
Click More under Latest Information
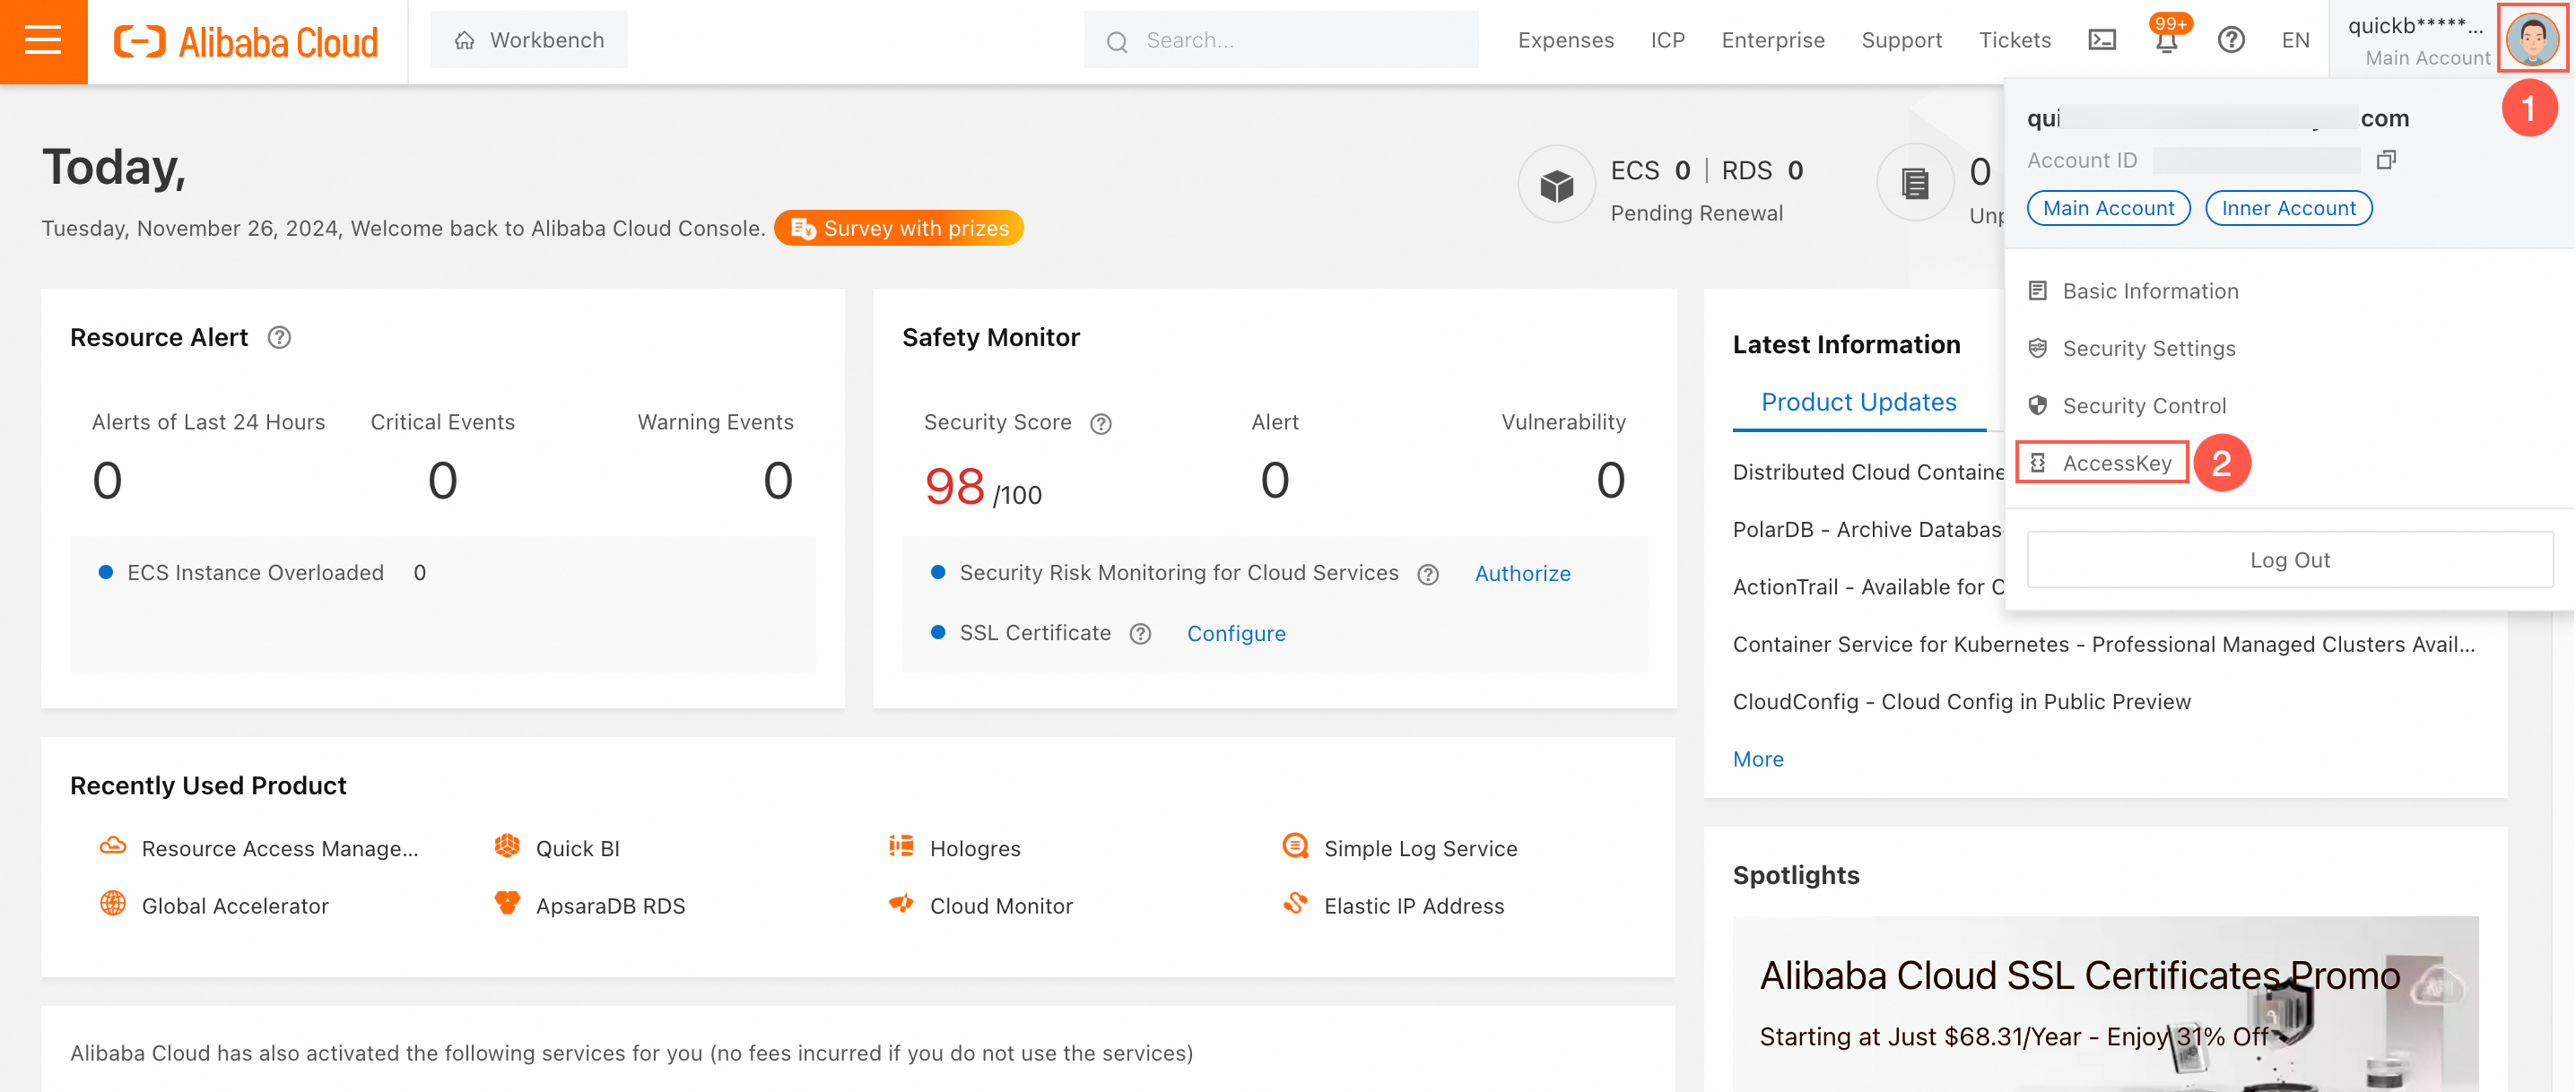[1758, 759]
